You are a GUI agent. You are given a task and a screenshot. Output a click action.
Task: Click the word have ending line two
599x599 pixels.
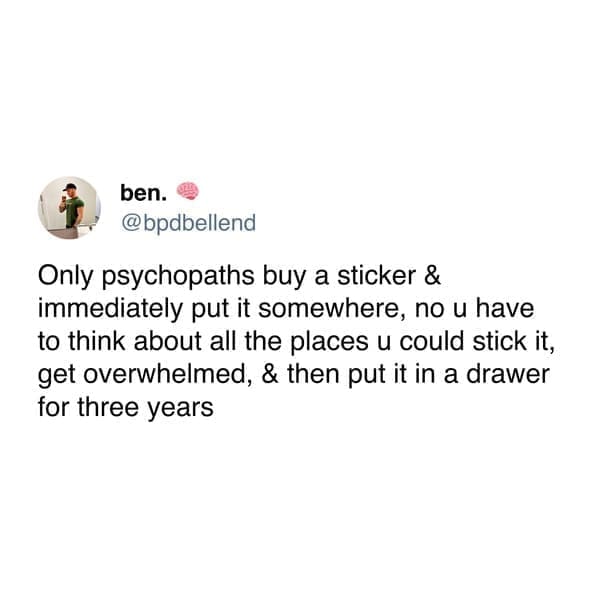(x=505, y=308)
